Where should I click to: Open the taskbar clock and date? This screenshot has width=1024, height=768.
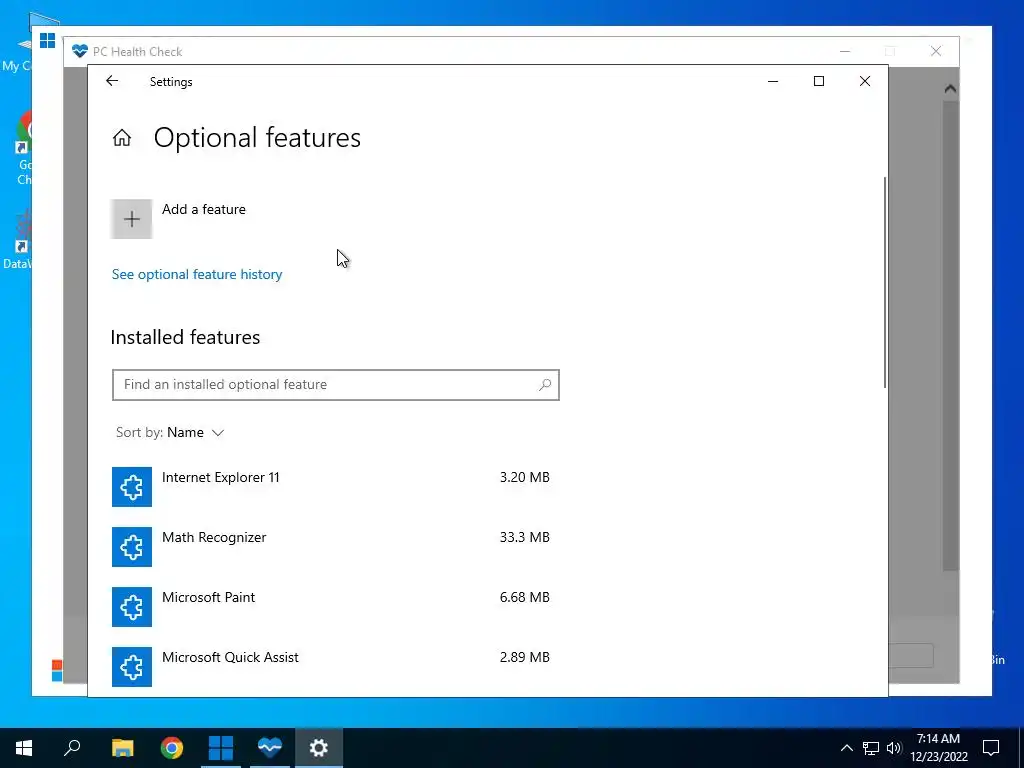coord(938,748)
